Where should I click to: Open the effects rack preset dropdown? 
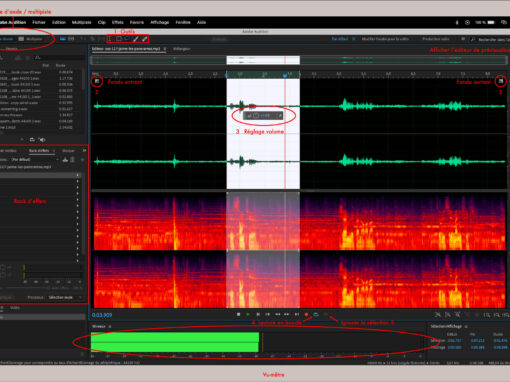coord(34,160)
